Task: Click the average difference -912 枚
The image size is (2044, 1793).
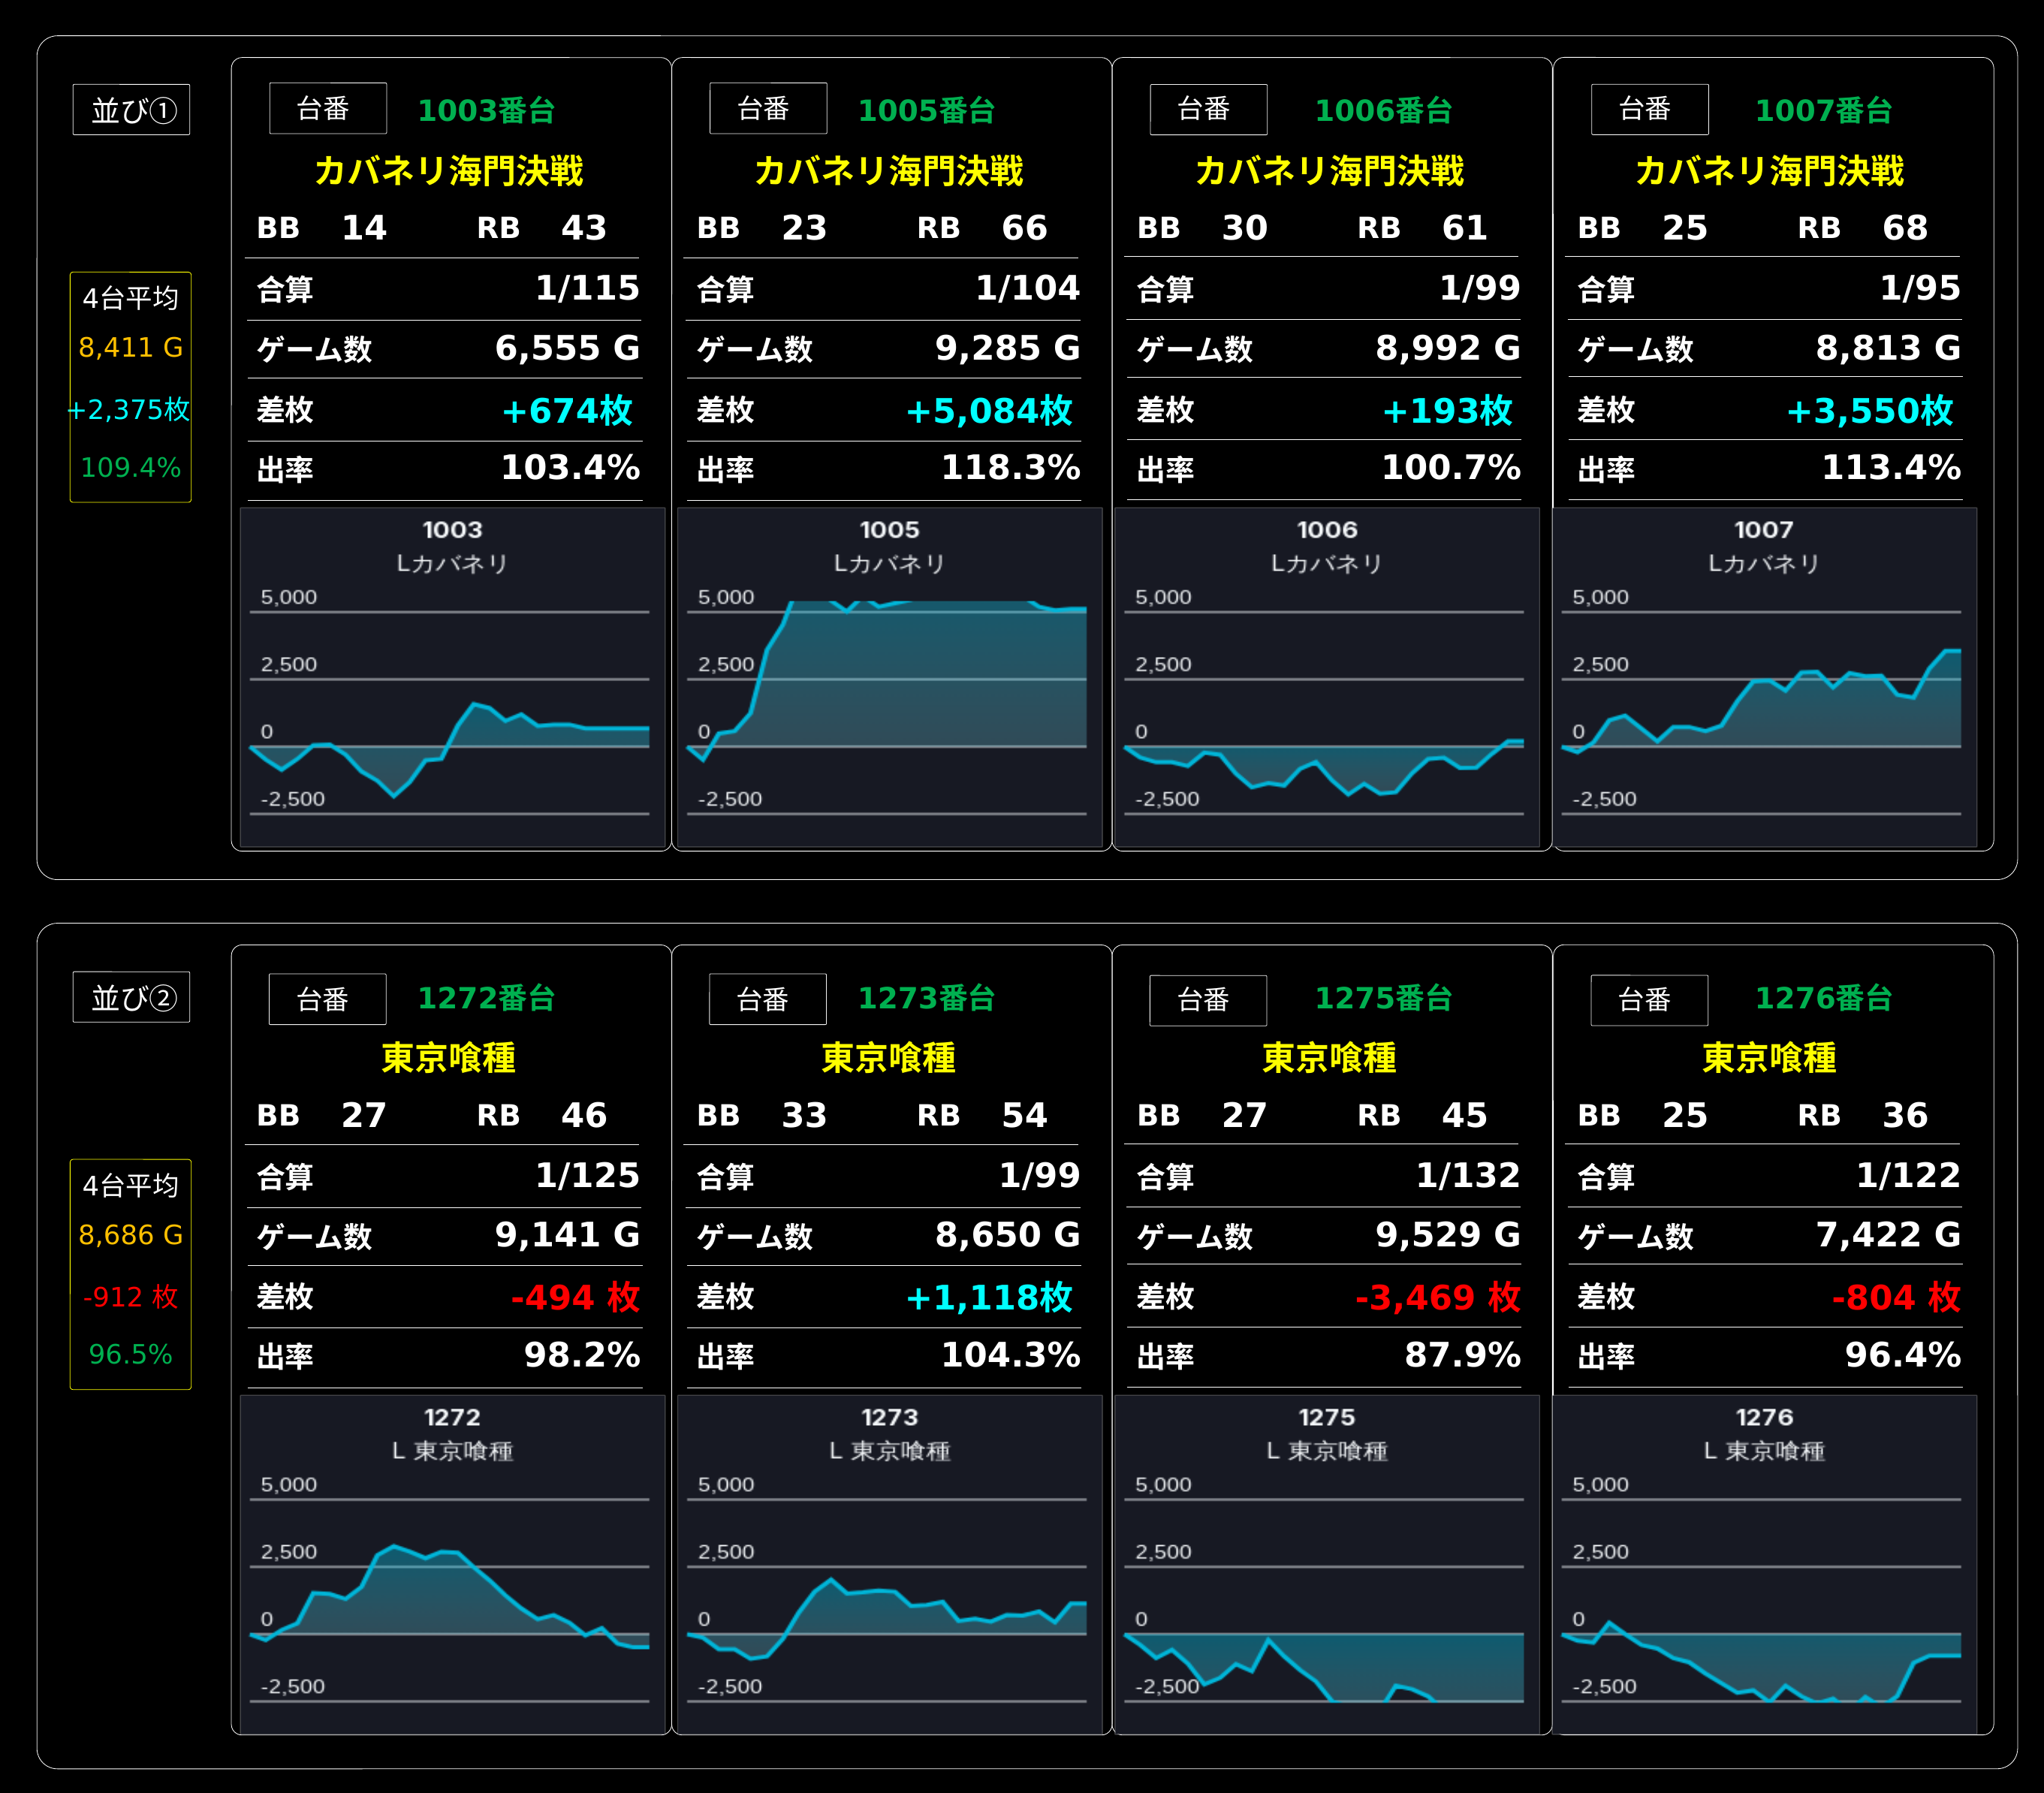Action: tap(131, 1297)
